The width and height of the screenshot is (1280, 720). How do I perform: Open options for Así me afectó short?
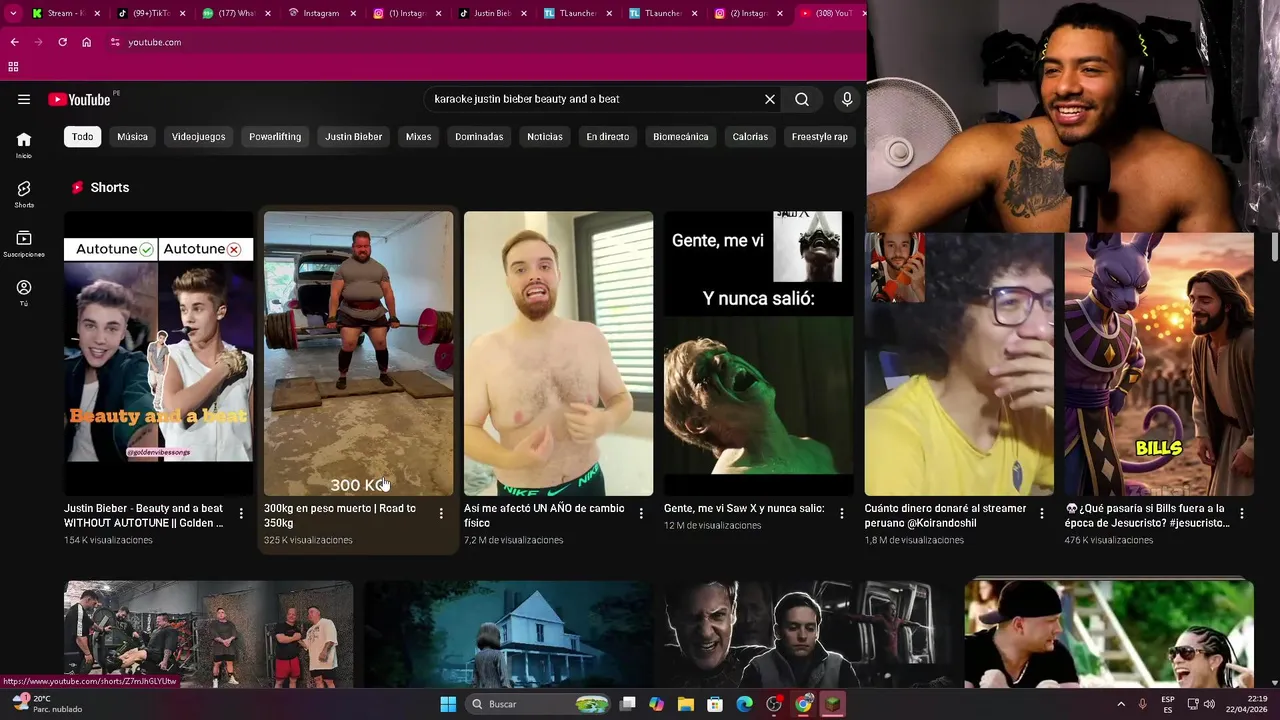pyautogui.click(x=641, y=513)
